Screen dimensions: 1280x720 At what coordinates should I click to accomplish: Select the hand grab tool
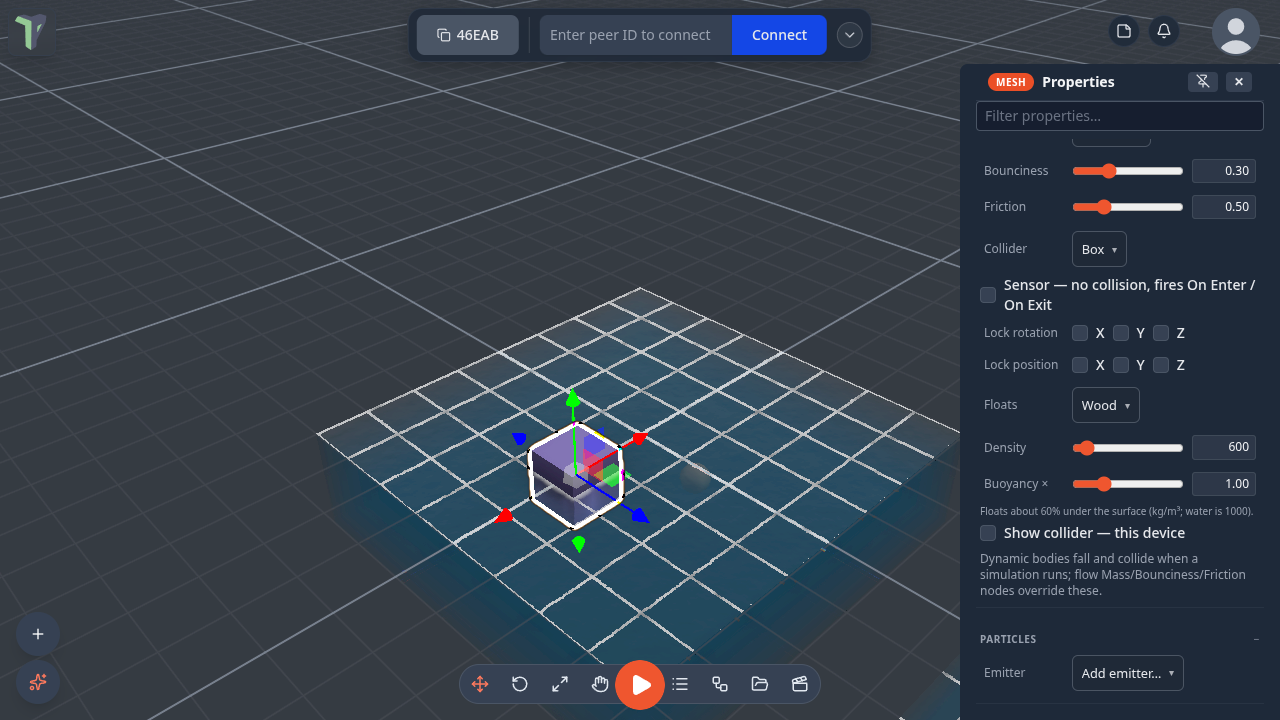[600, 684]
